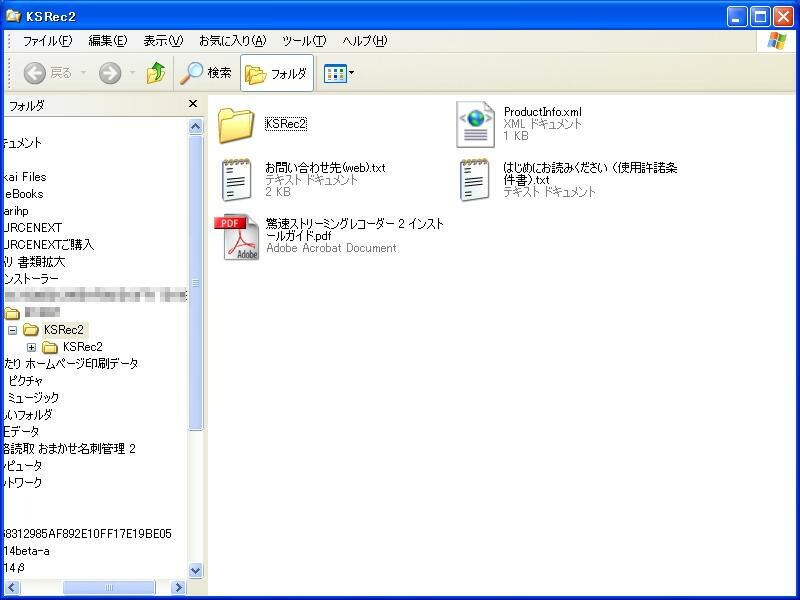This screenshot has height=600, width=800.
Task: Select the Adobe PDF install guide icon
Action: (237, 237)
